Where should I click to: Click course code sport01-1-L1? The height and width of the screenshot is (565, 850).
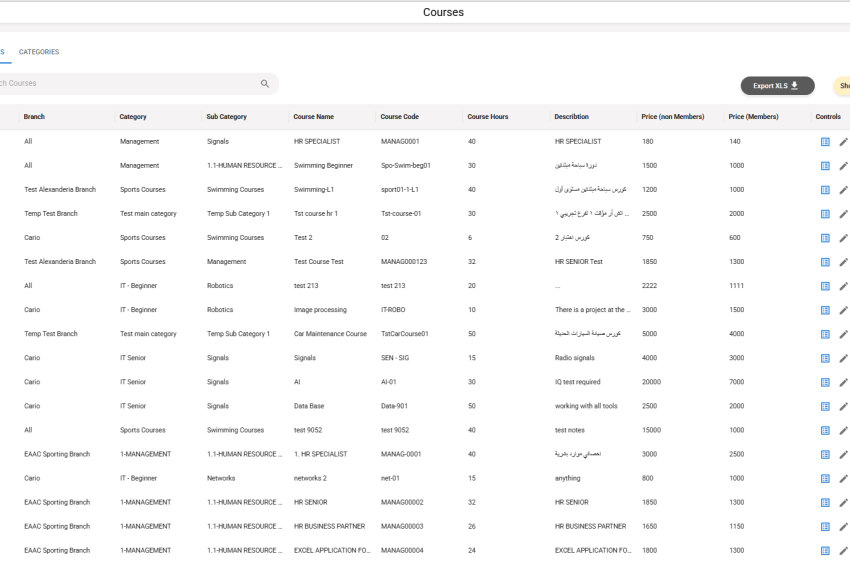[x=400, y=189]
